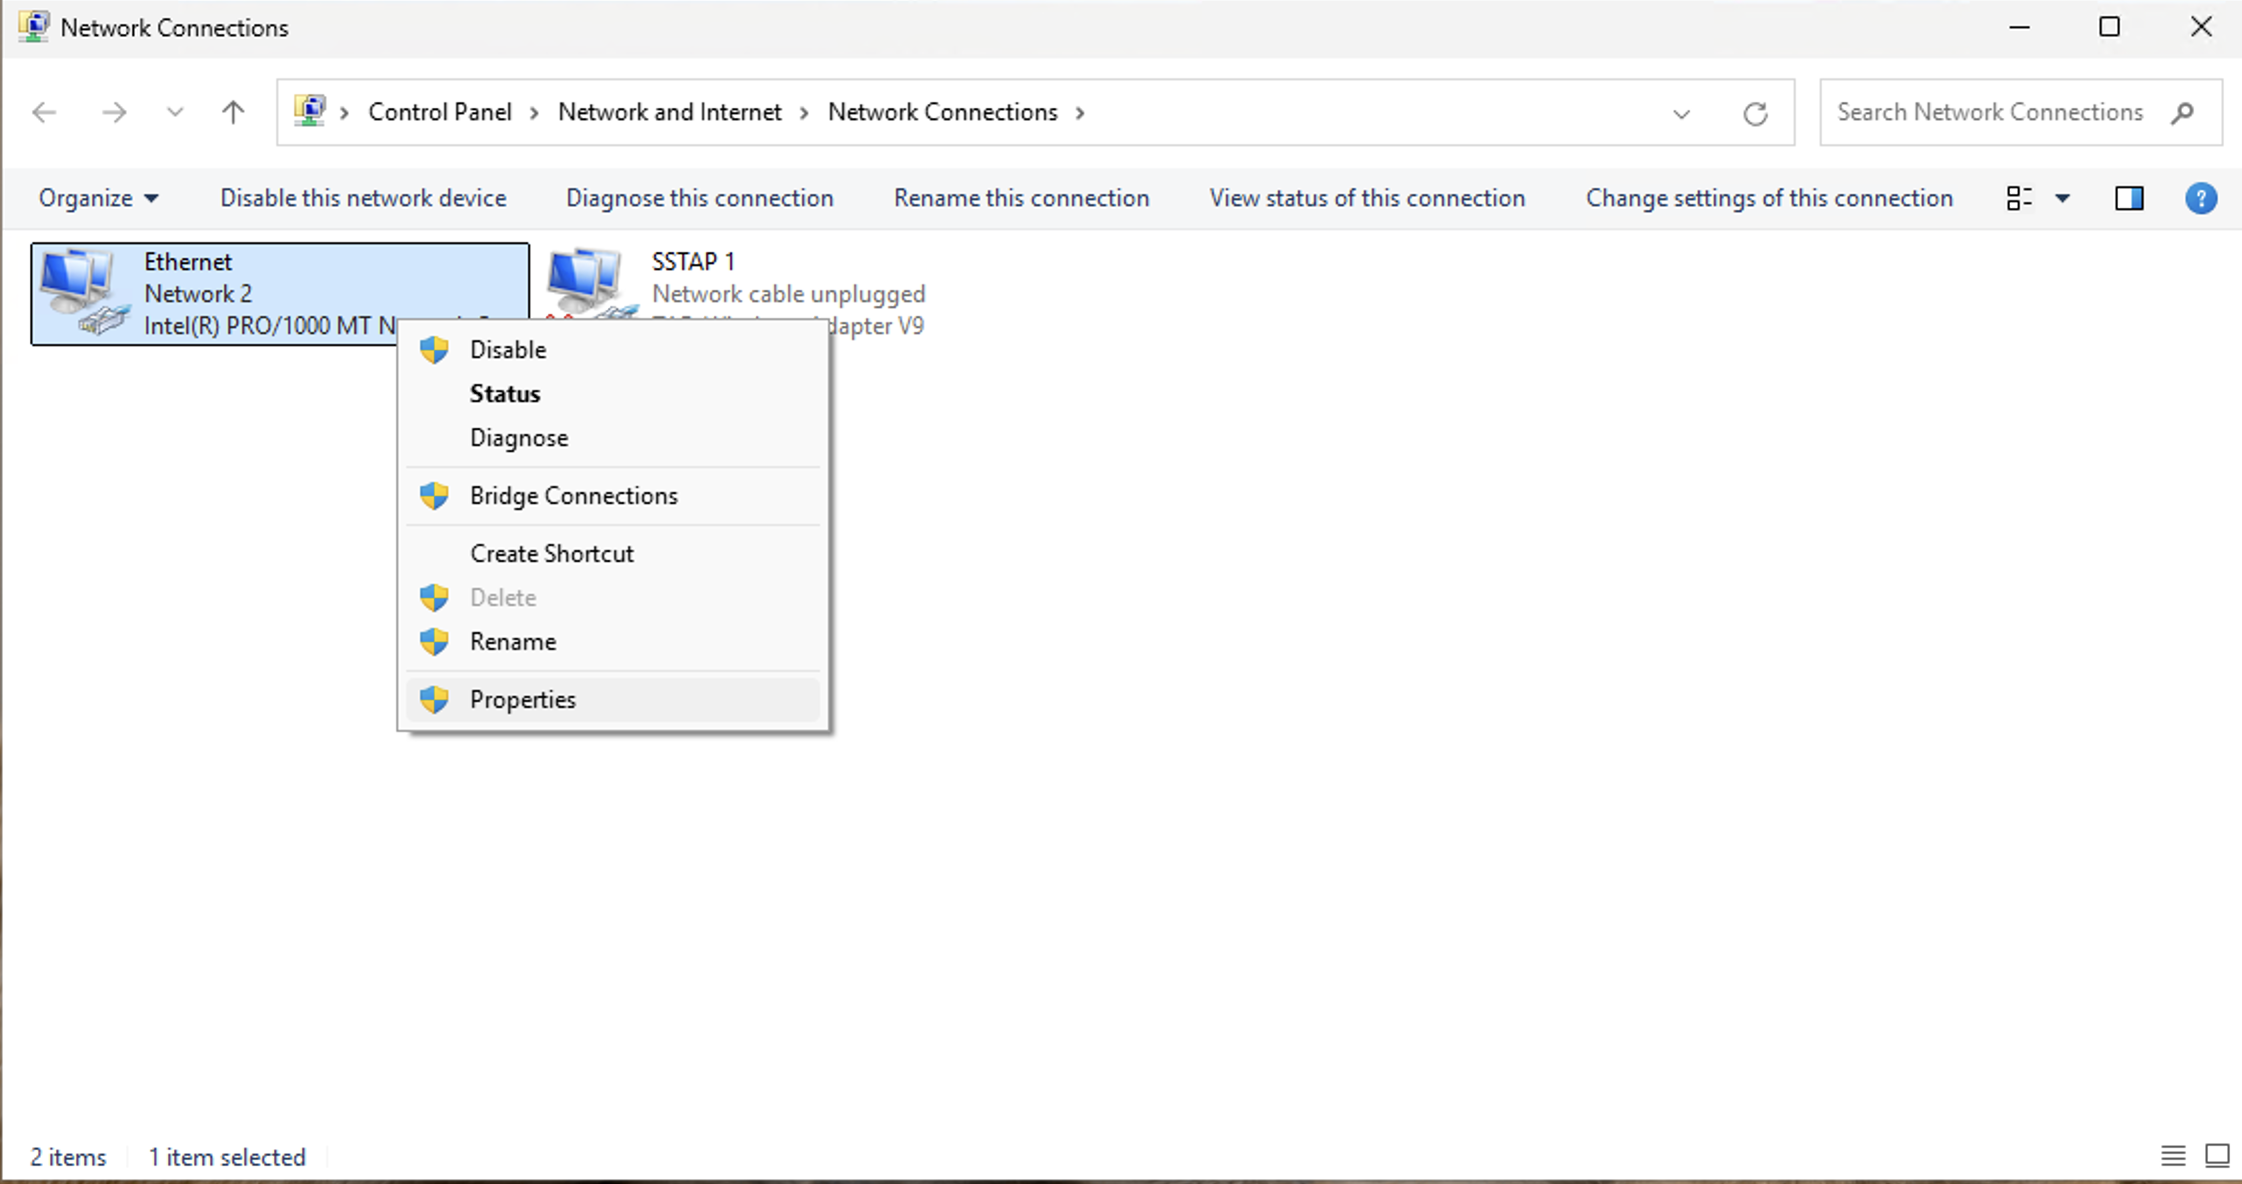Choose Properties from the context menu
The image size is (2242, 1184).
tap(523, 699)
